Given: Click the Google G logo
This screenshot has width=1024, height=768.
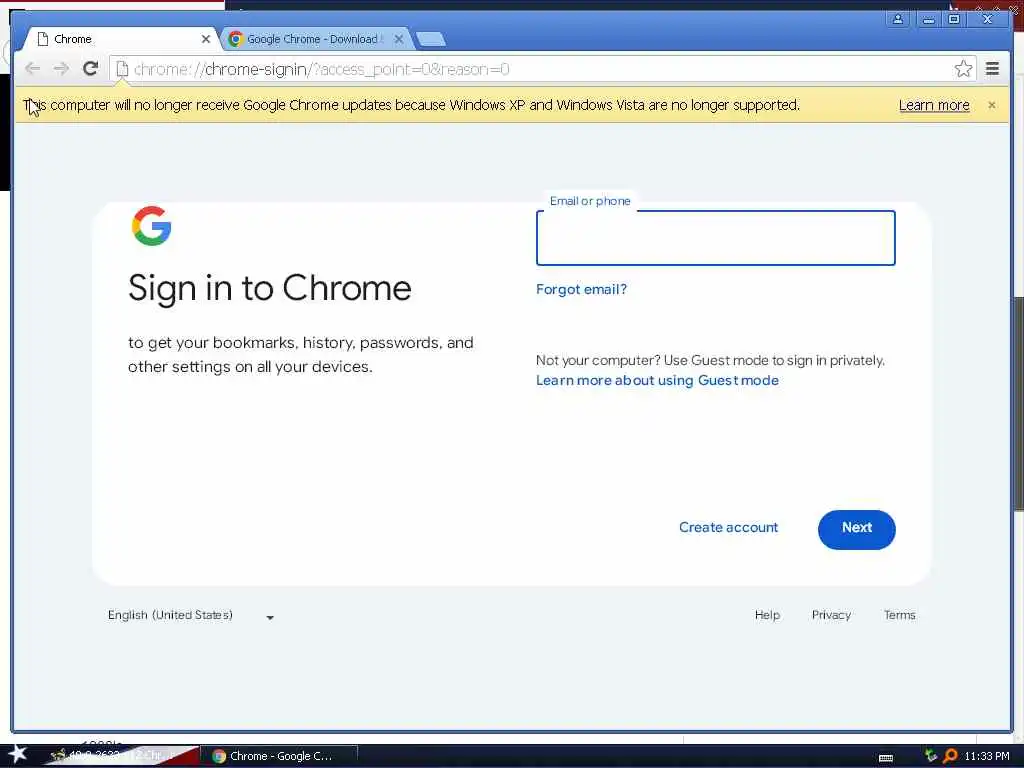Looking at the screenshot, I should (x=152, y=226).
